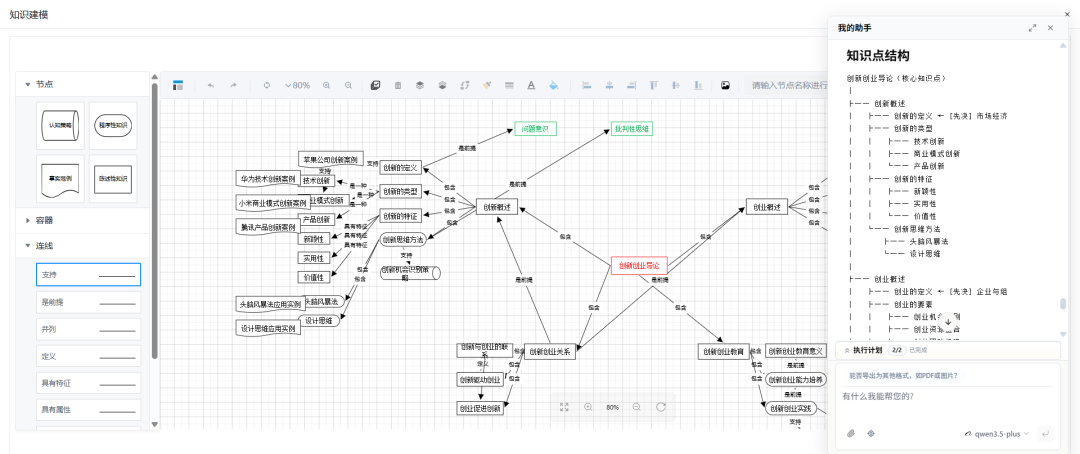Send message with the enter arrow button
Screen dimensions: 1080x454
1046,433
